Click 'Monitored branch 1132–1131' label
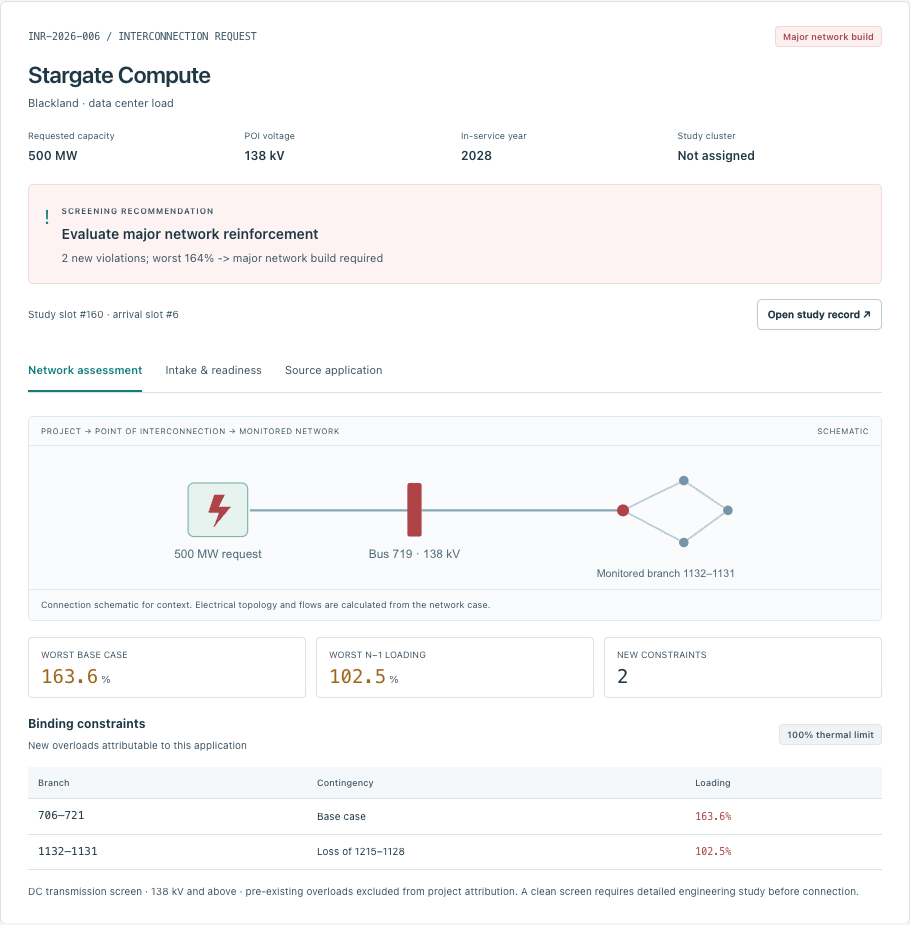910x925 pixels. [665, 573]
